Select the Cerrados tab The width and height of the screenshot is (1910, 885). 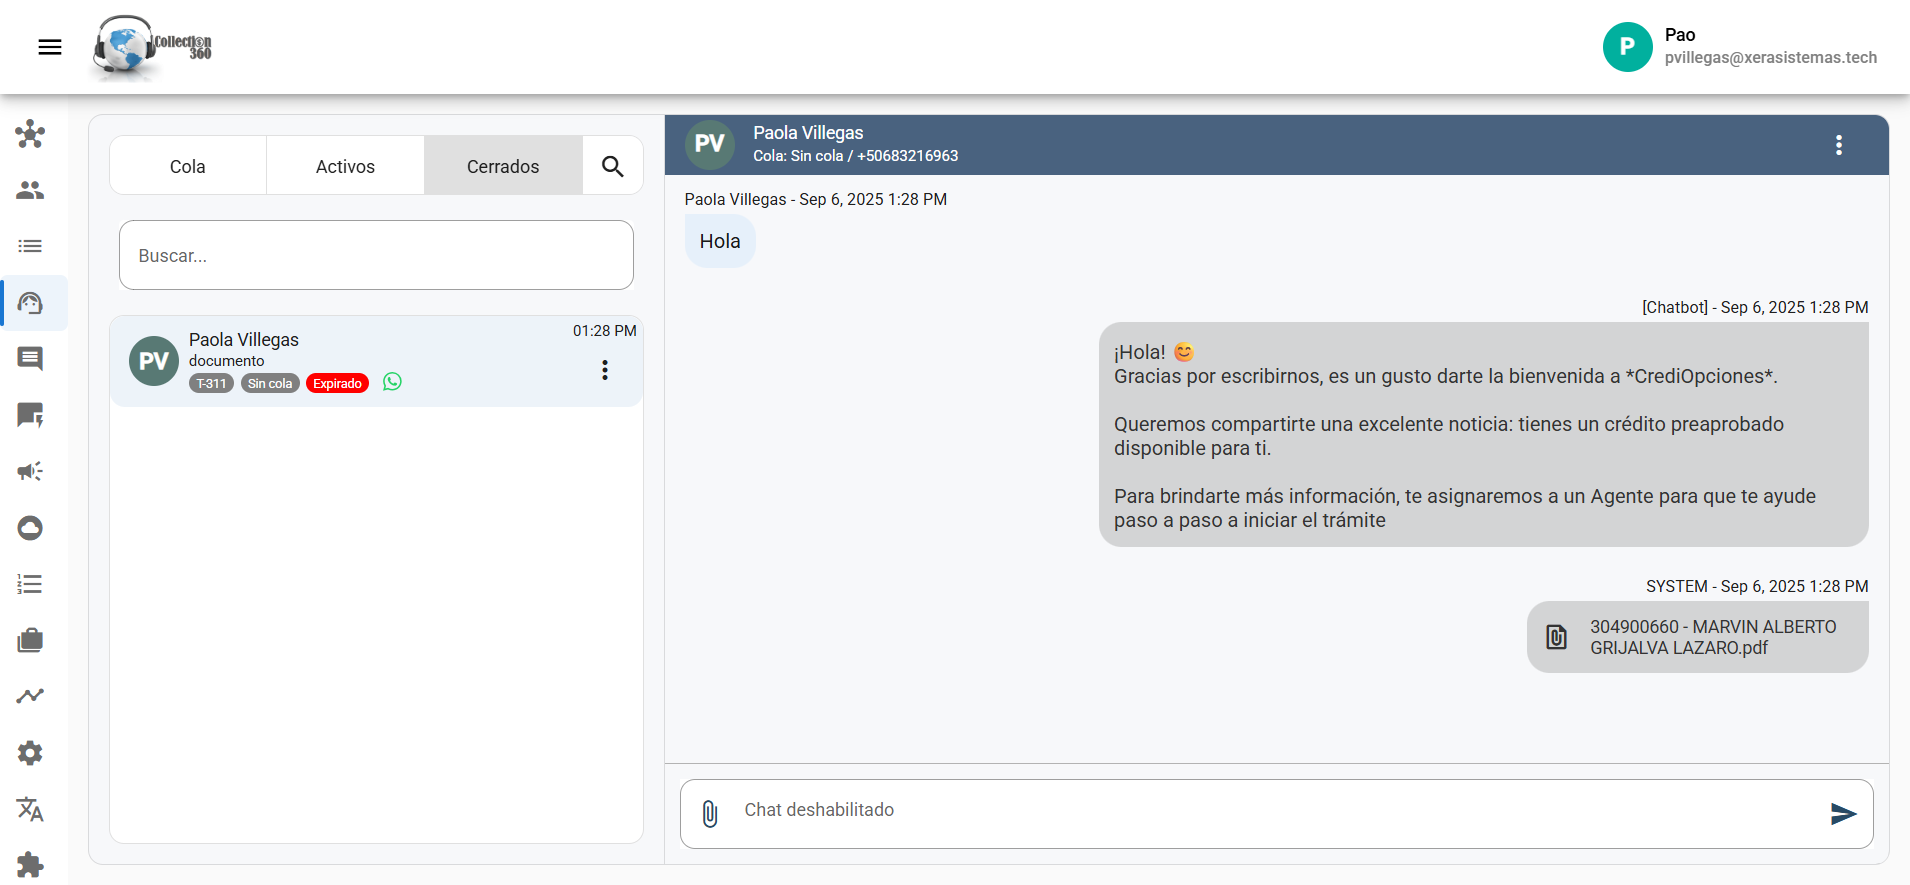tap(503, 166)
